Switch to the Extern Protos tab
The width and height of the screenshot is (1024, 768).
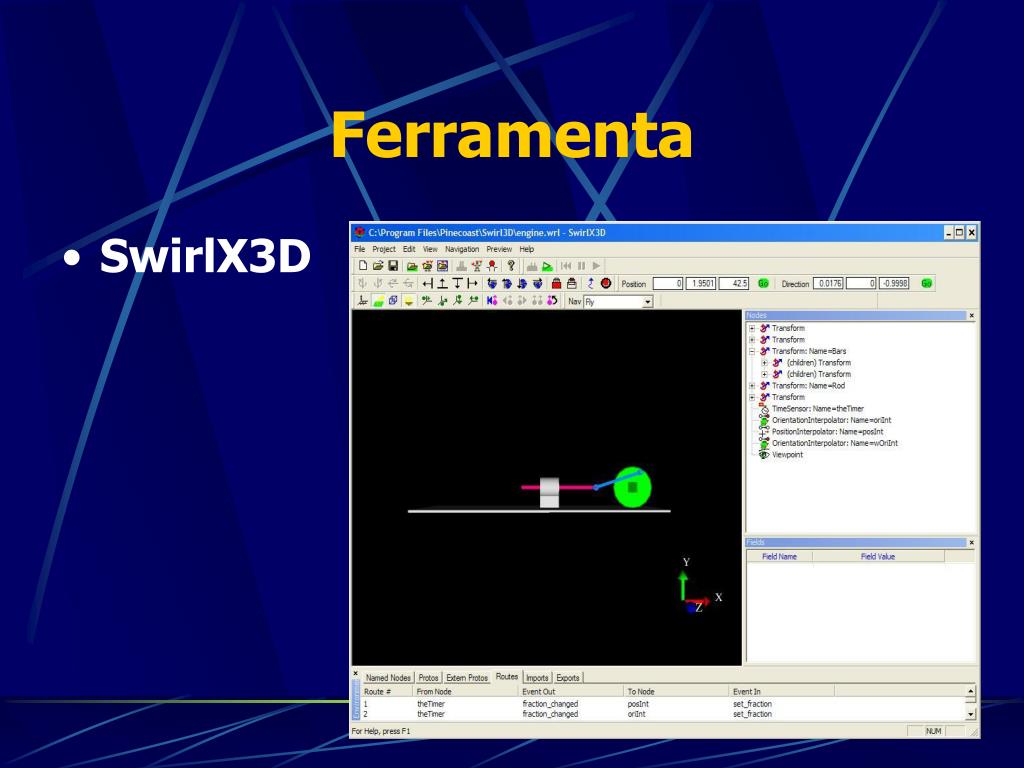point(467,678)
